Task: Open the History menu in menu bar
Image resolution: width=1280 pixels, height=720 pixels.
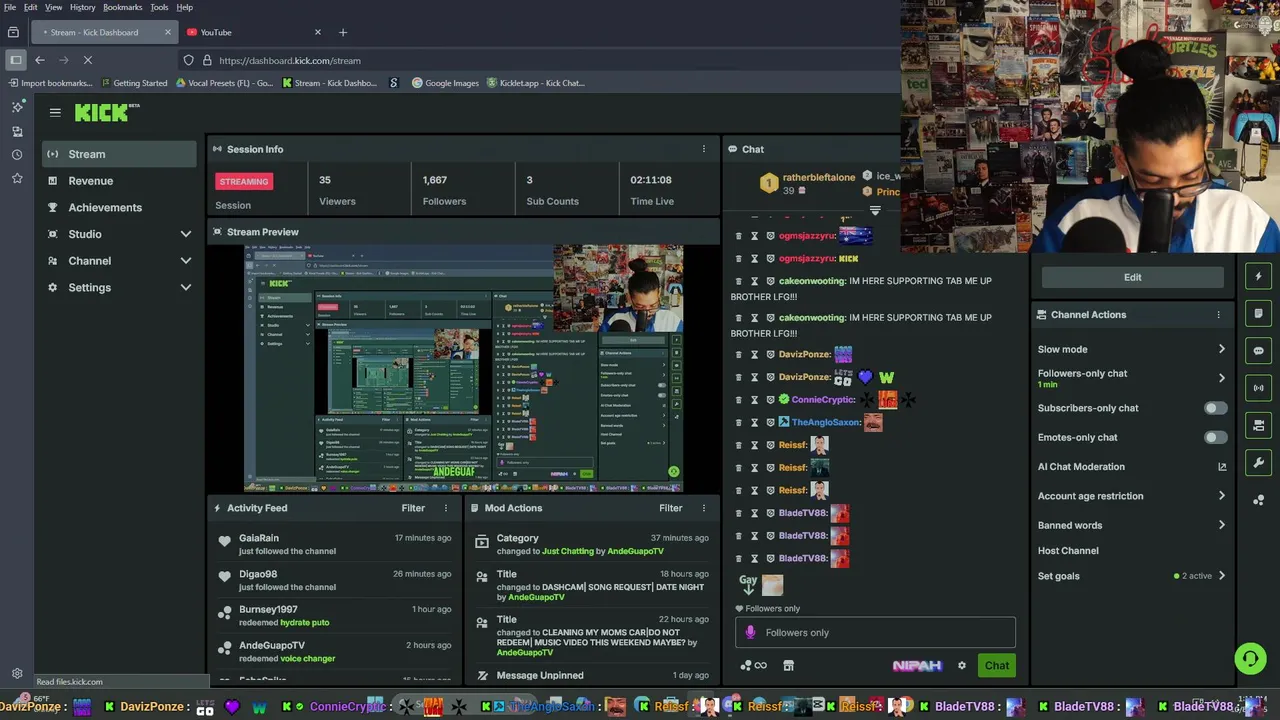Action: coord(83,7)
